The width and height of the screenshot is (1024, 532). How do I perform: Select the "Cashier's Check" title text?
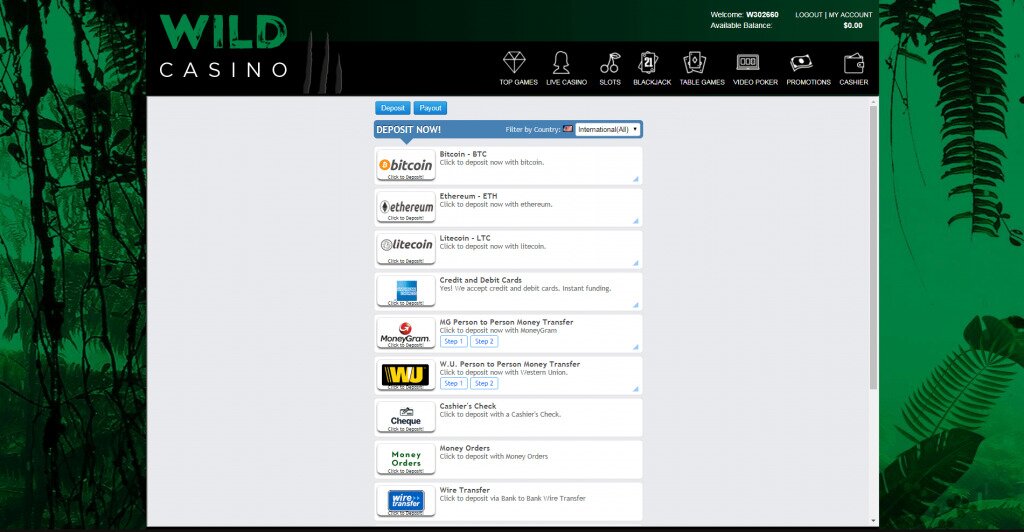(x=468, y=406)
